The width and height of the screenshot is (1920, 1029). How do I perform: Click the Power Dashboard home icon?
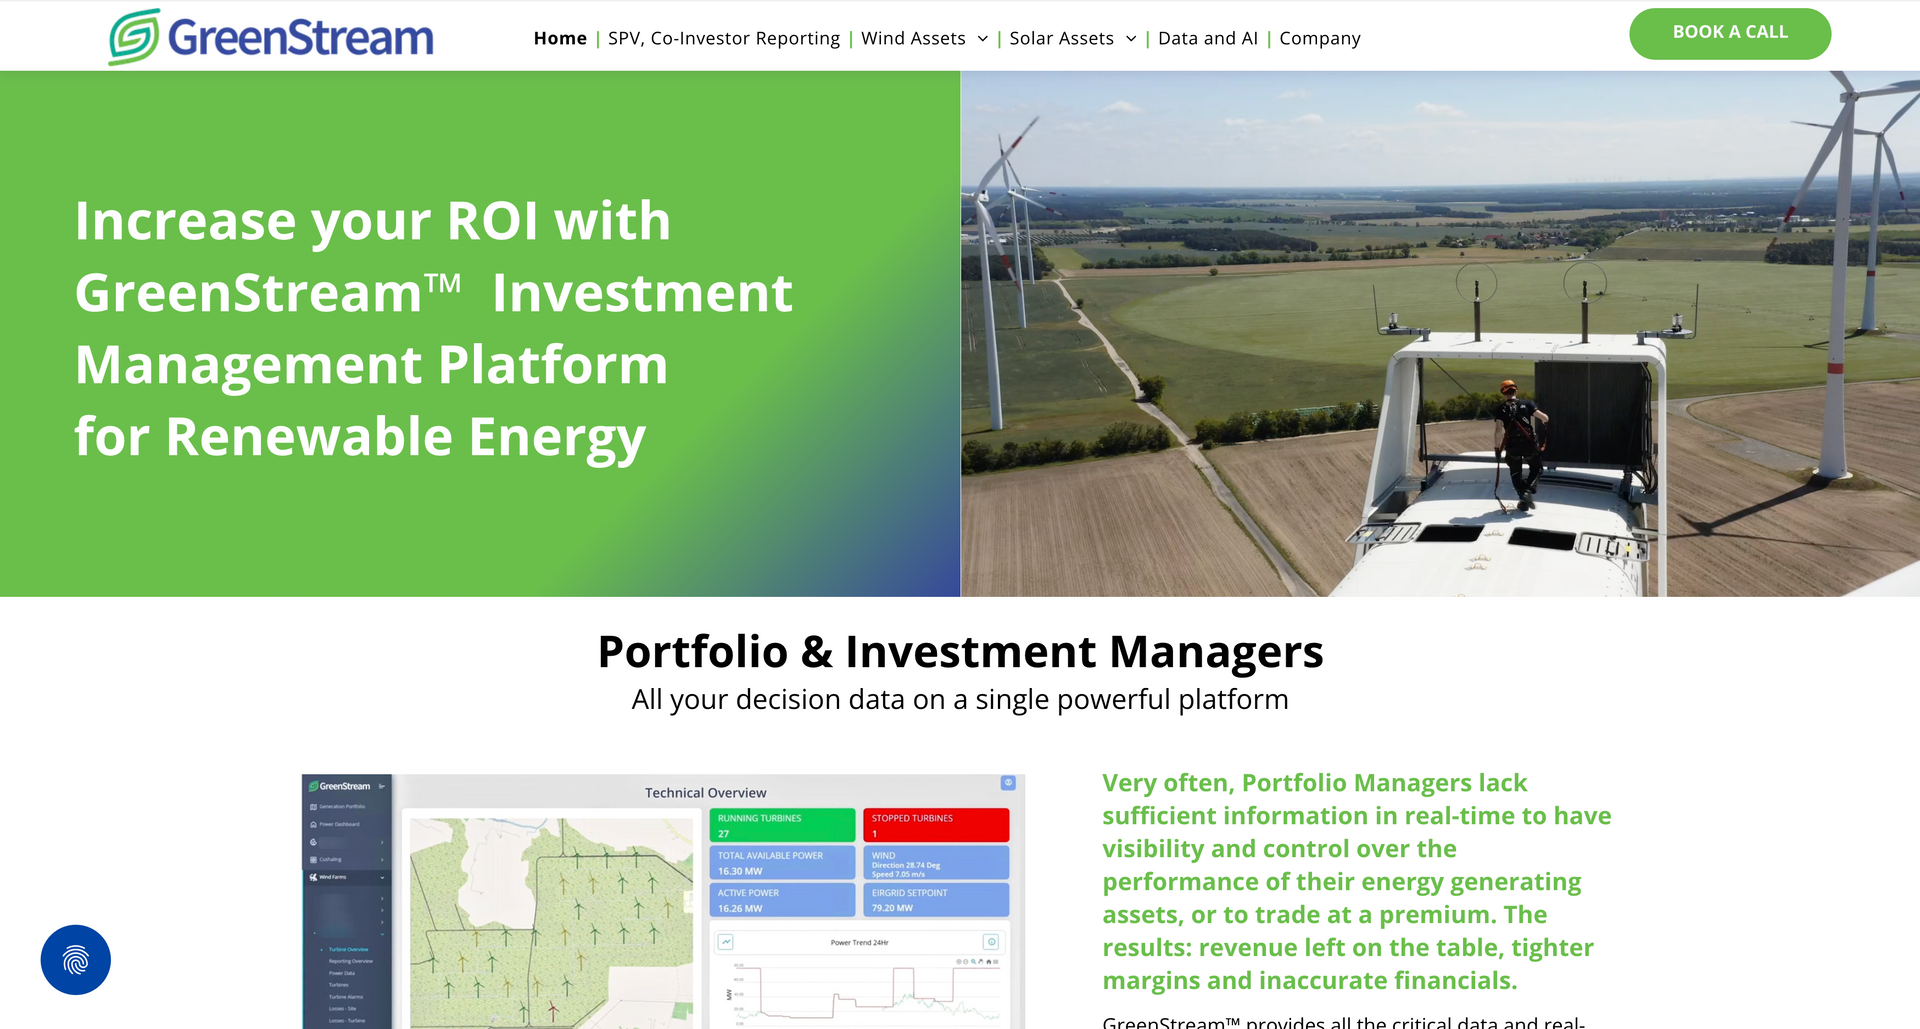point(312,824)
